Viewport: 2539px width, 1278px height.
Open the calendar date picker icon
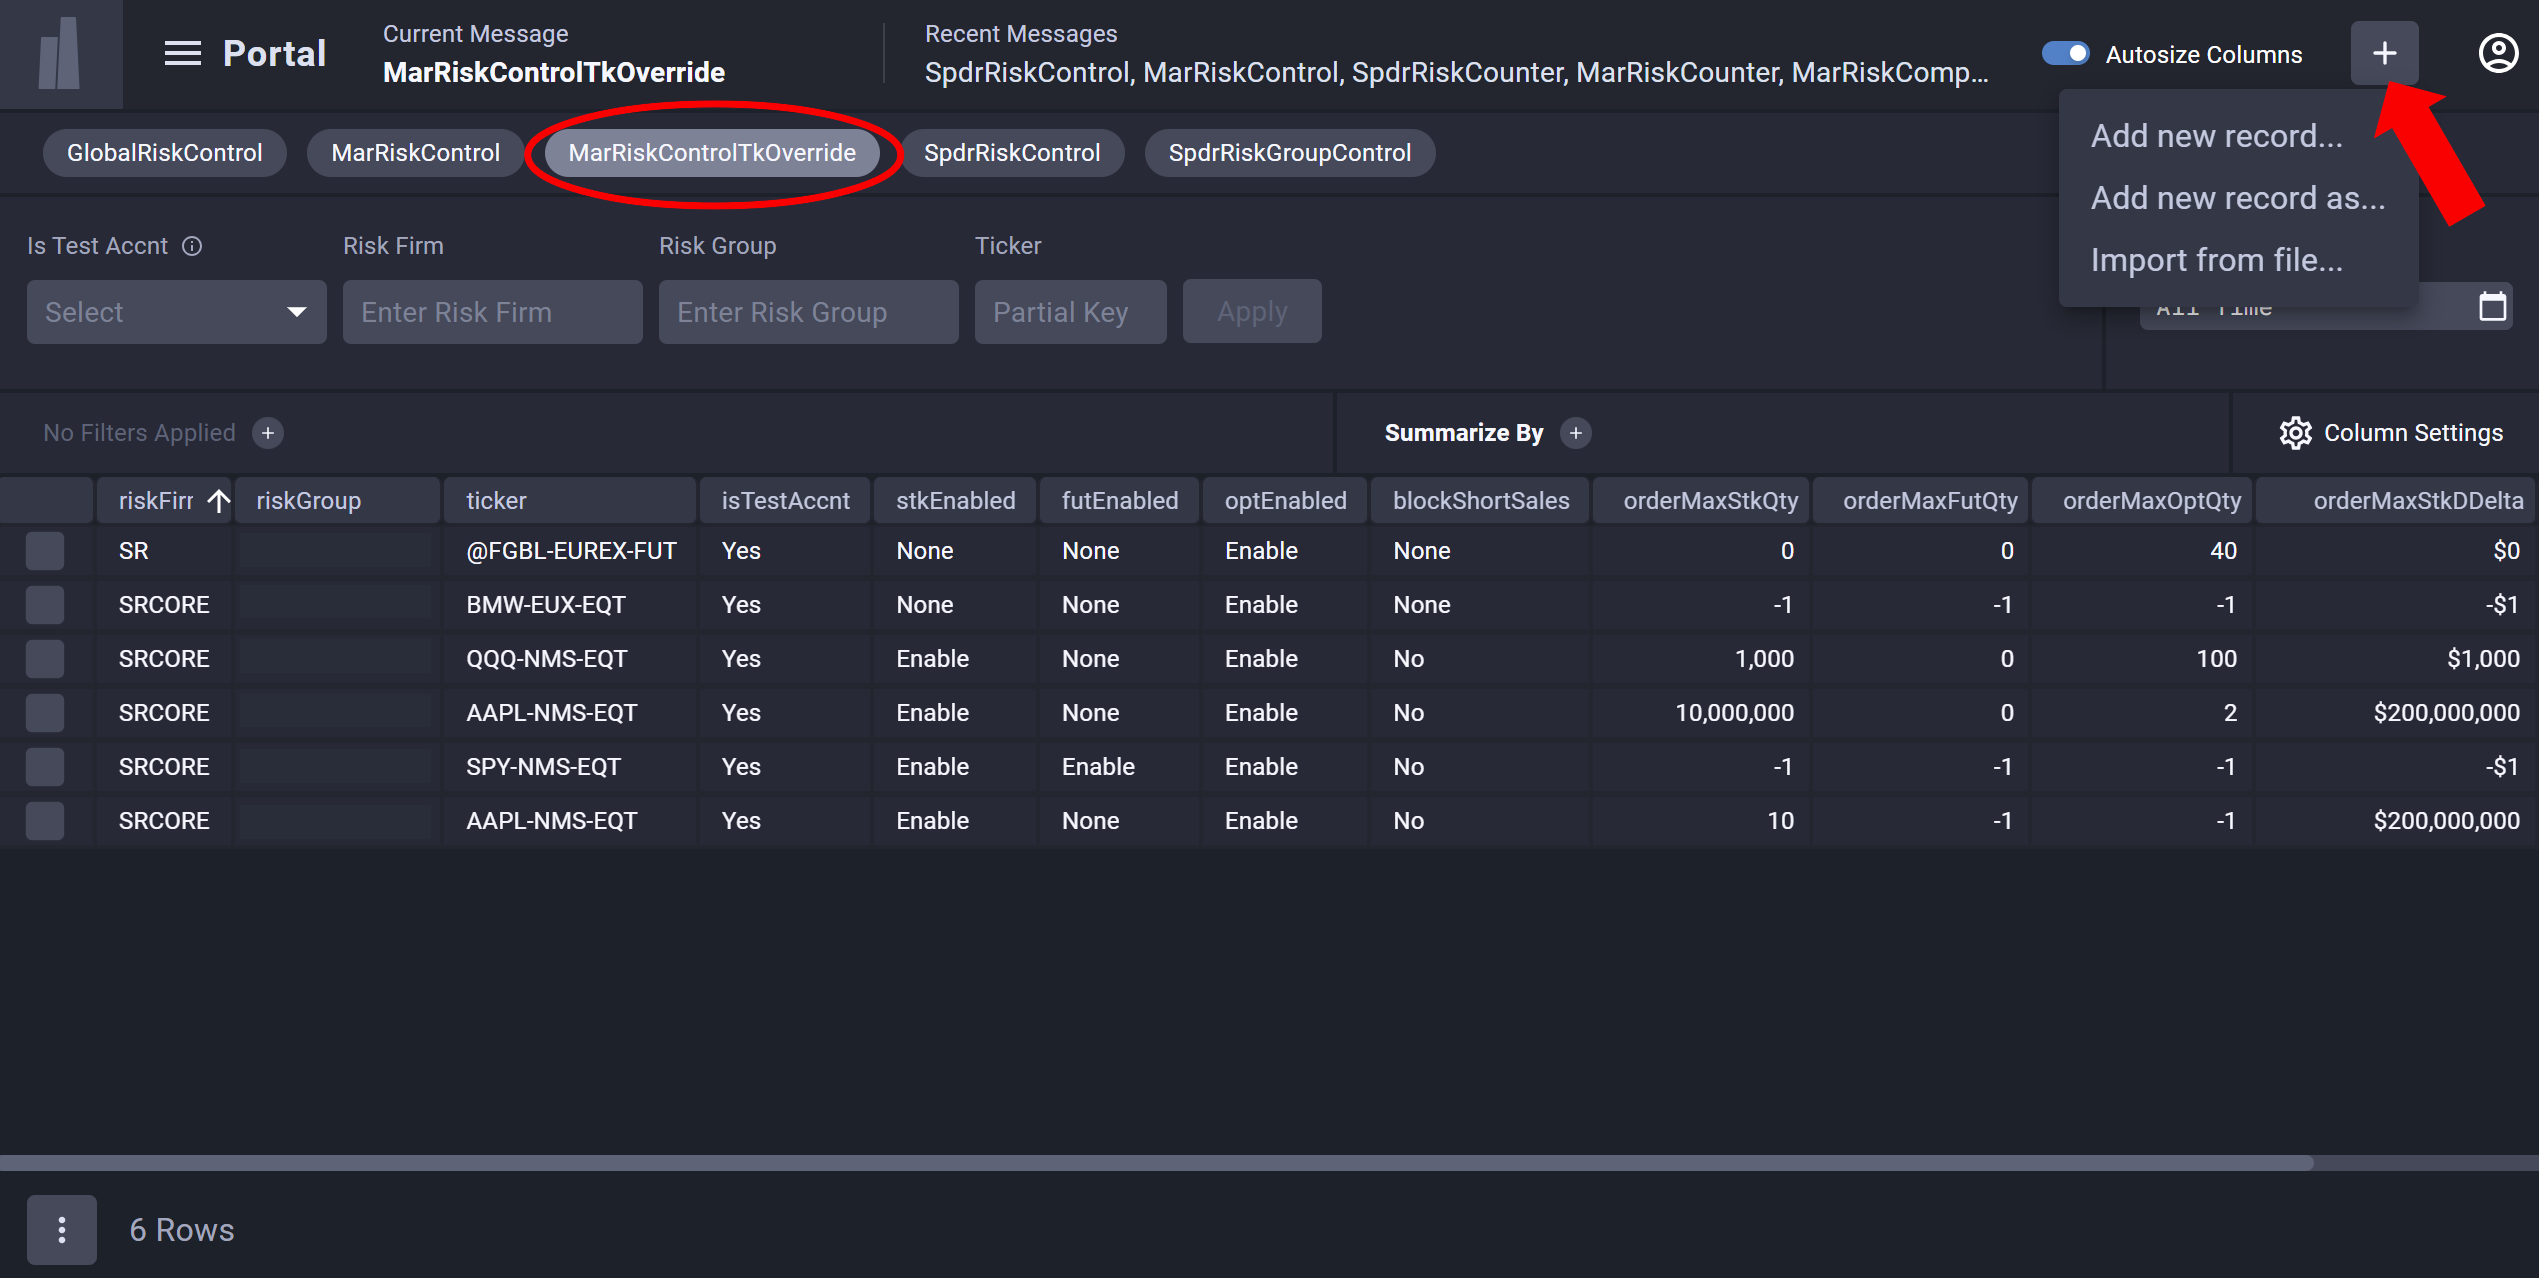pos(2492,306)
